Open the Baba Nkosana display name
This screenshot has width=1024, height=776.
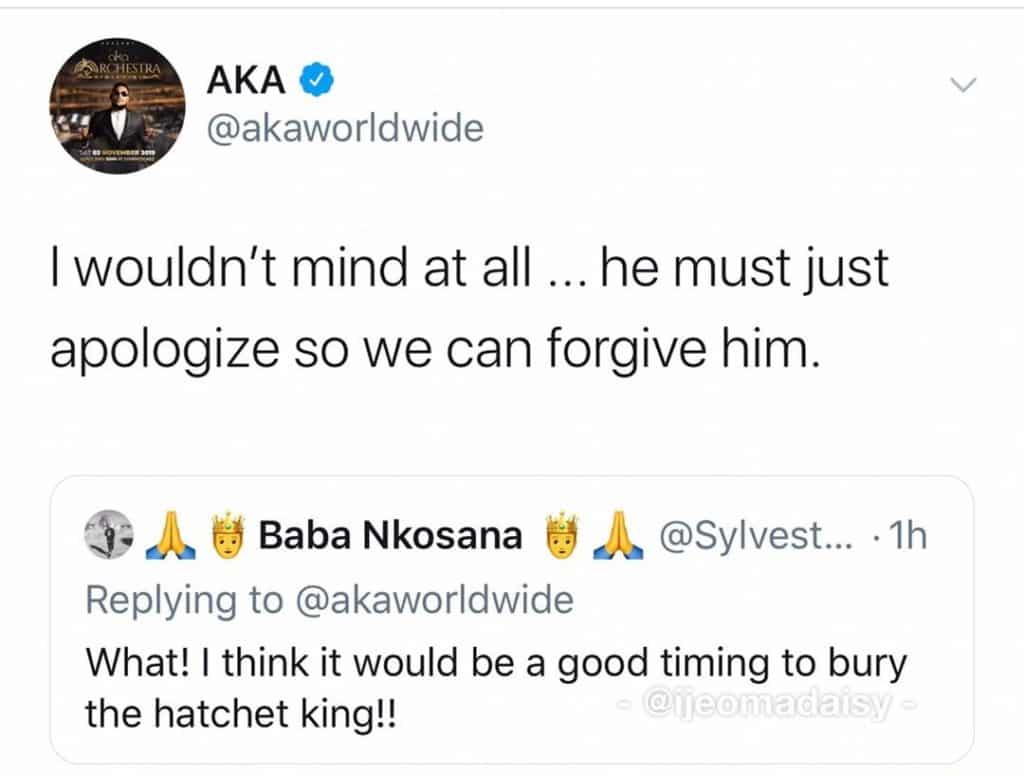(x=391, y=536)
